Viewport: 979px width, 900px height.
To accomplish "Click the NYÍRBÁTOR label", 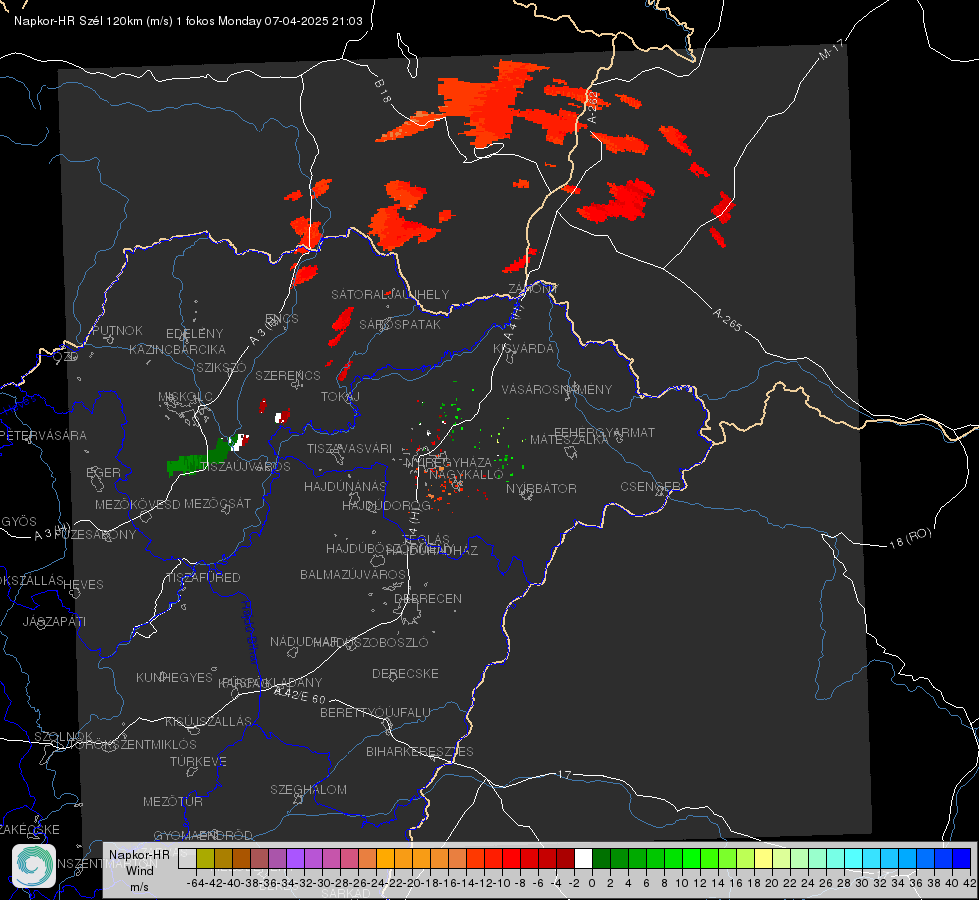I will [541, 488].
